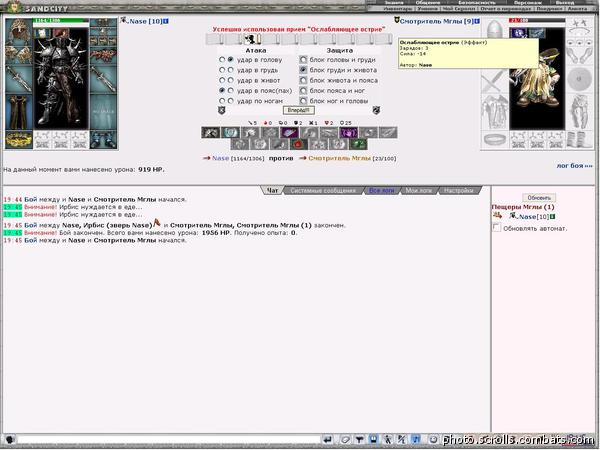
Task: Click info icon beside Nase[10] in room list
Action: coord(553,217)
